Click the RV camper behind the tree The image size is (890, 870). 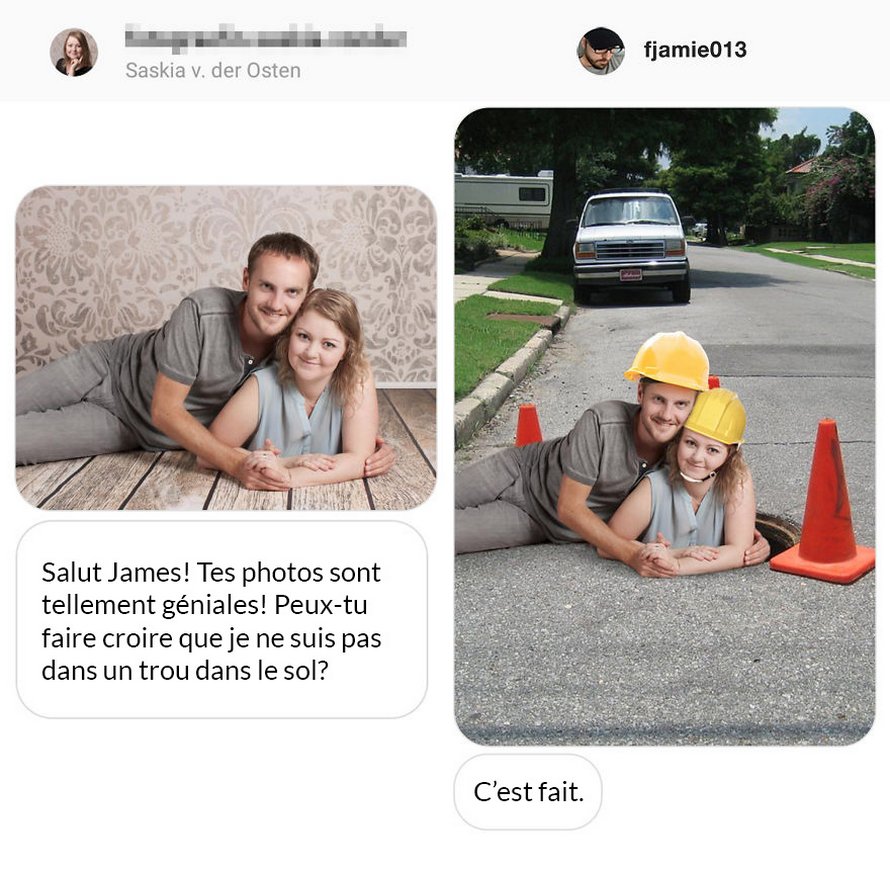pyautogui.click(x=504, y=198)
